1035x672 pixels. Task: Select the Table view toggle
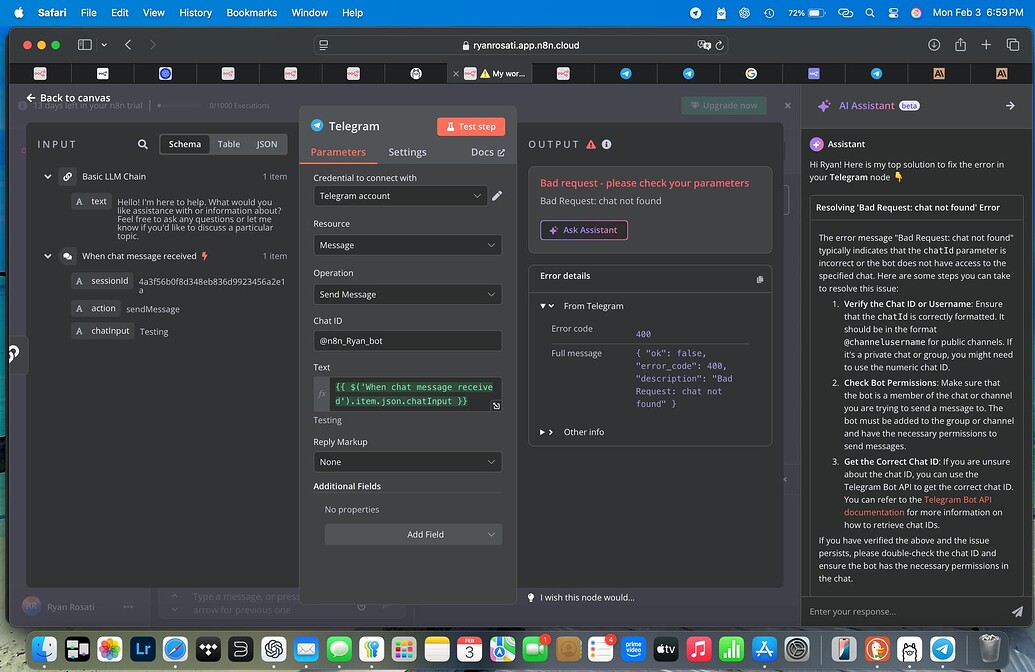[228, 143]
